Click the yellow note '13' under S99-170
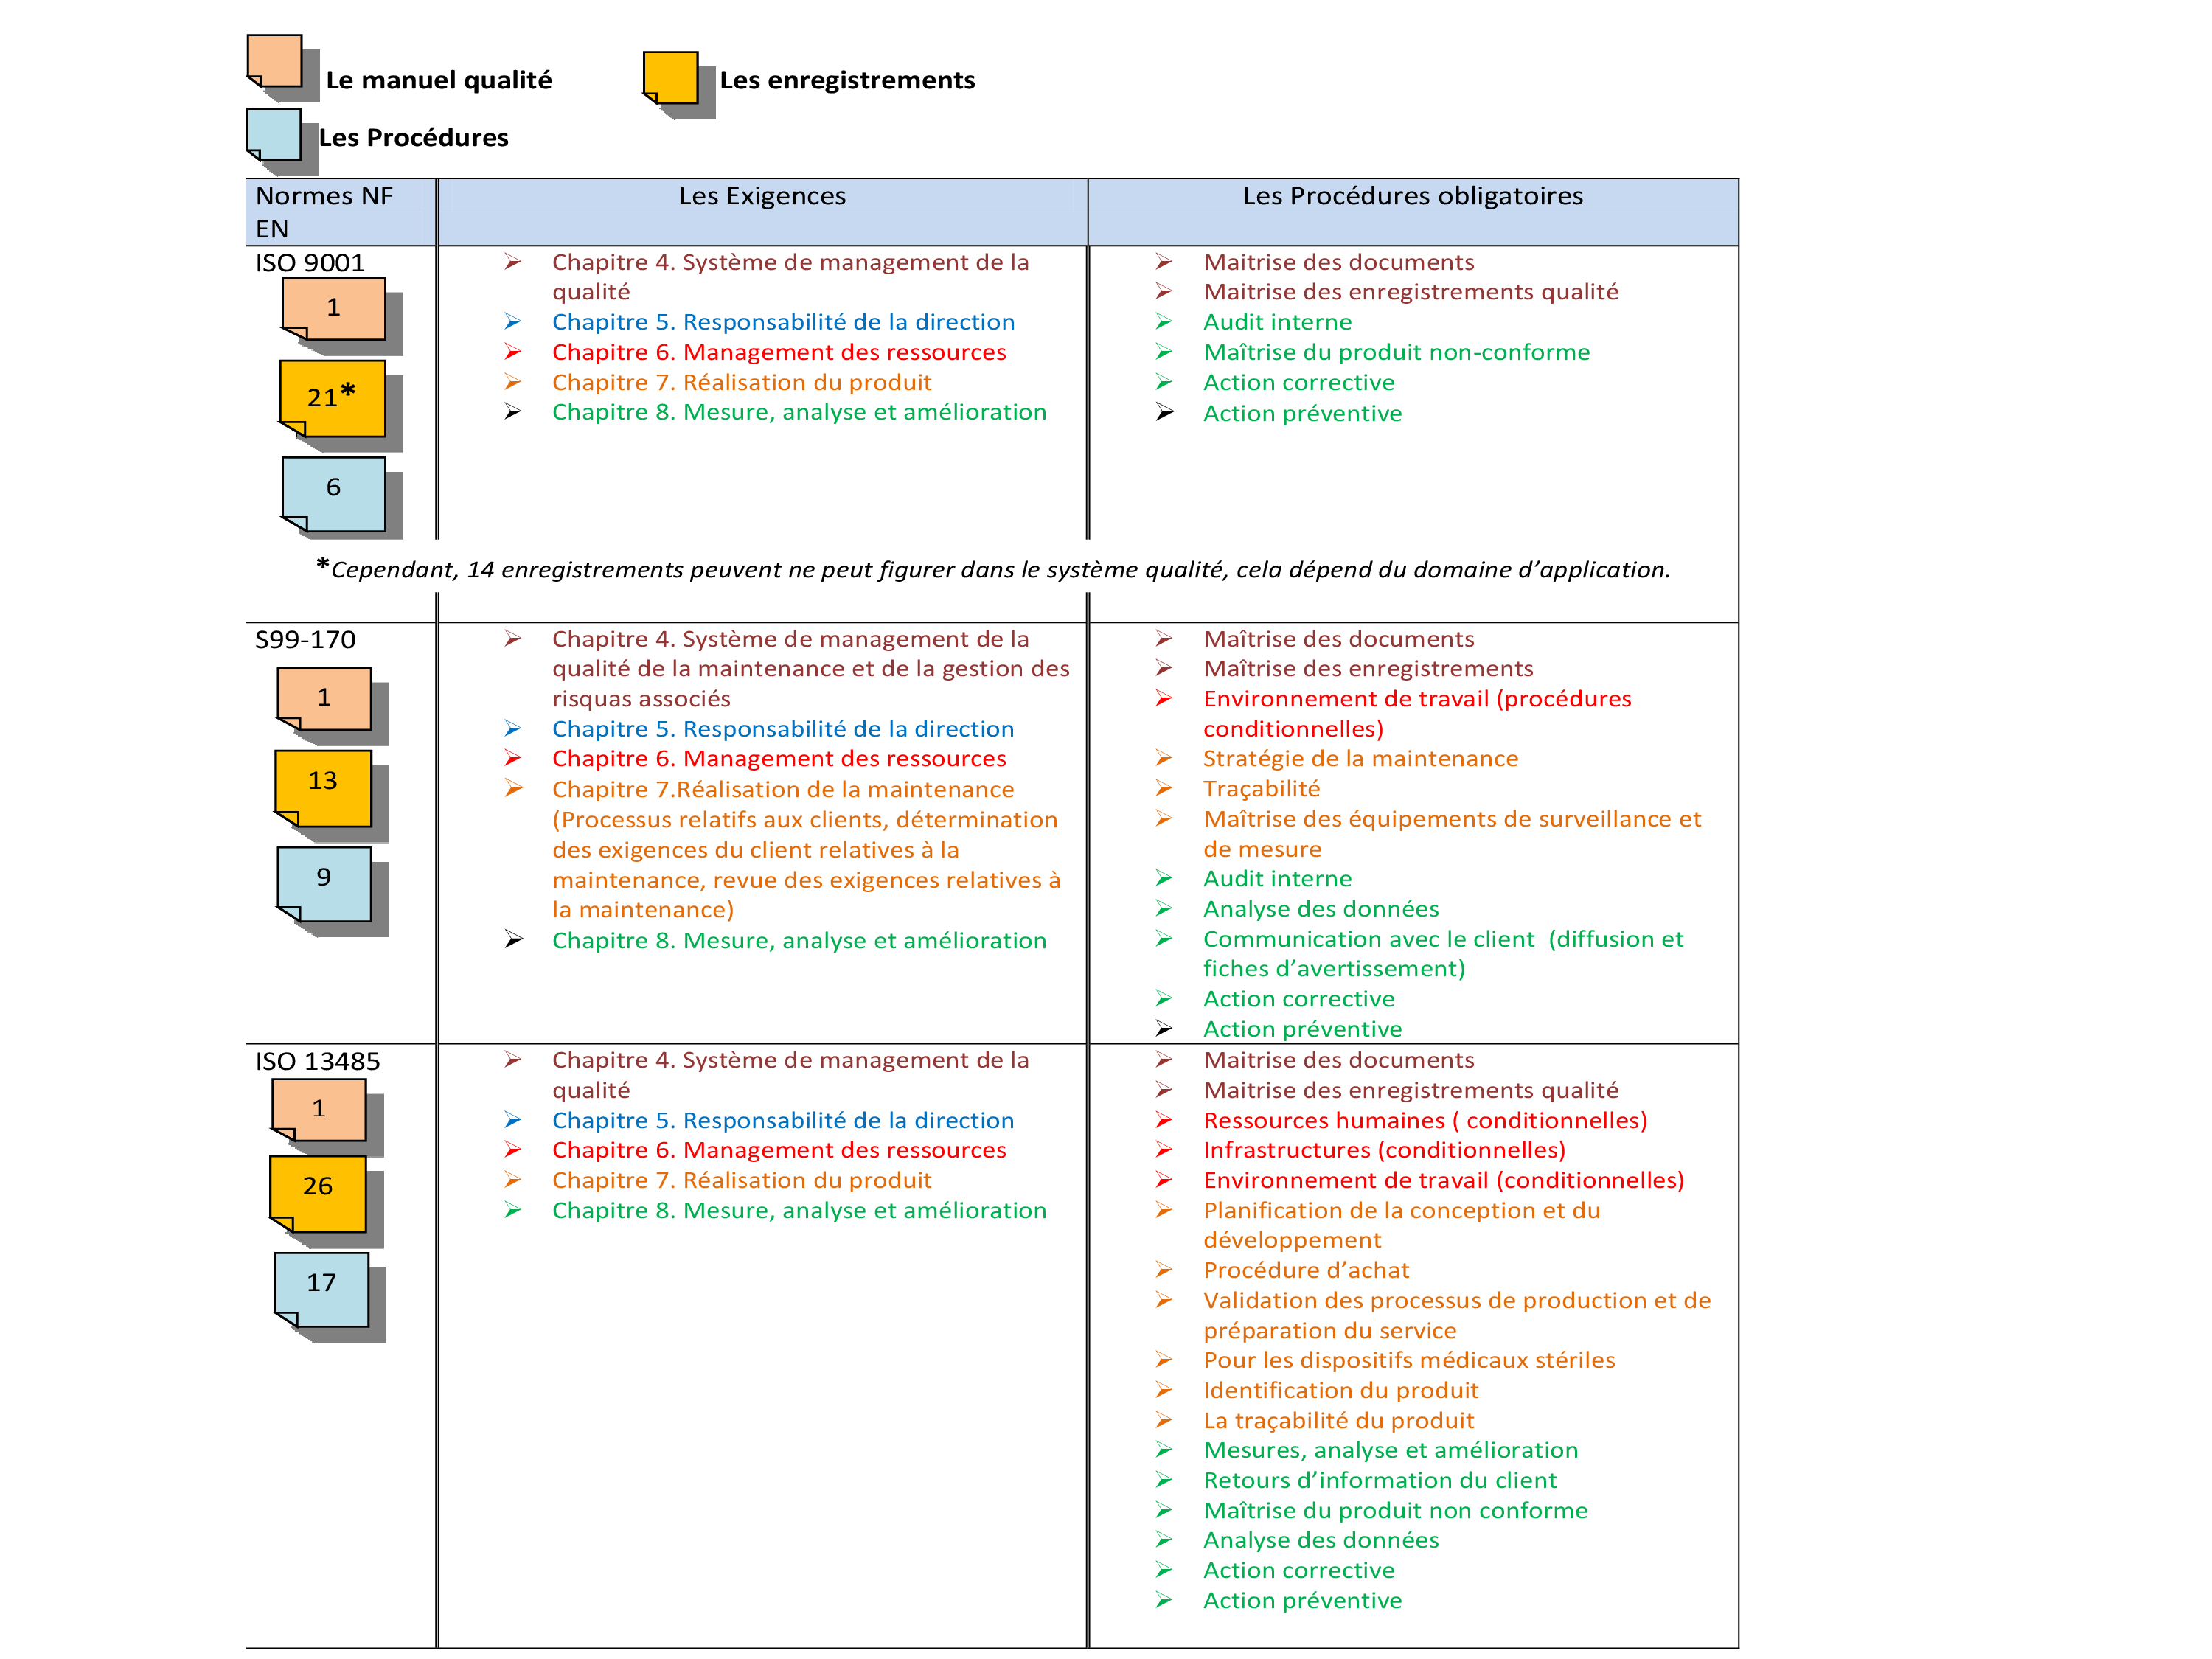 (323, 789)
